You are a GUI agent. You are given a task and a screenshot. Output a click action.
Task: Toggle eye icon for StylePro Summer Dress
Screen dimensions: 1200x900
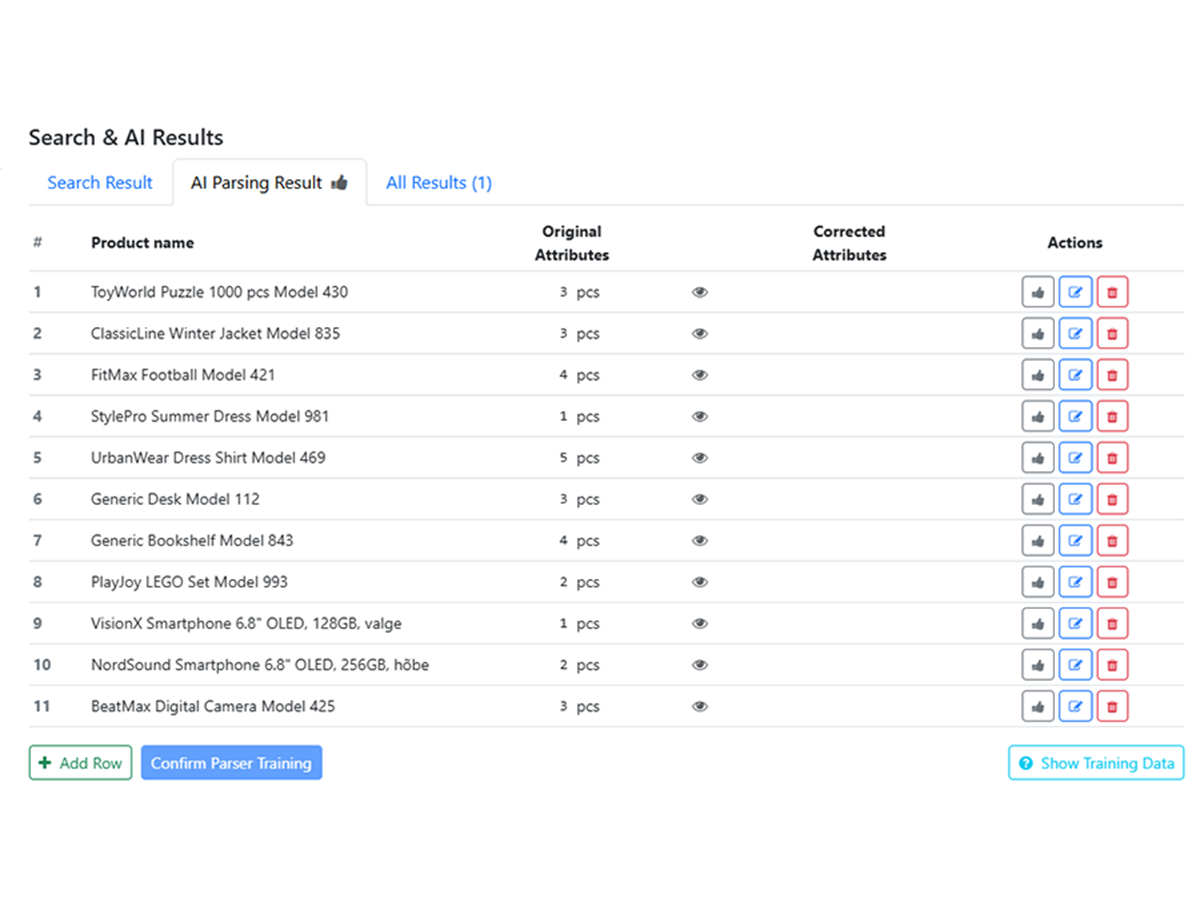[x=700, y=417]
